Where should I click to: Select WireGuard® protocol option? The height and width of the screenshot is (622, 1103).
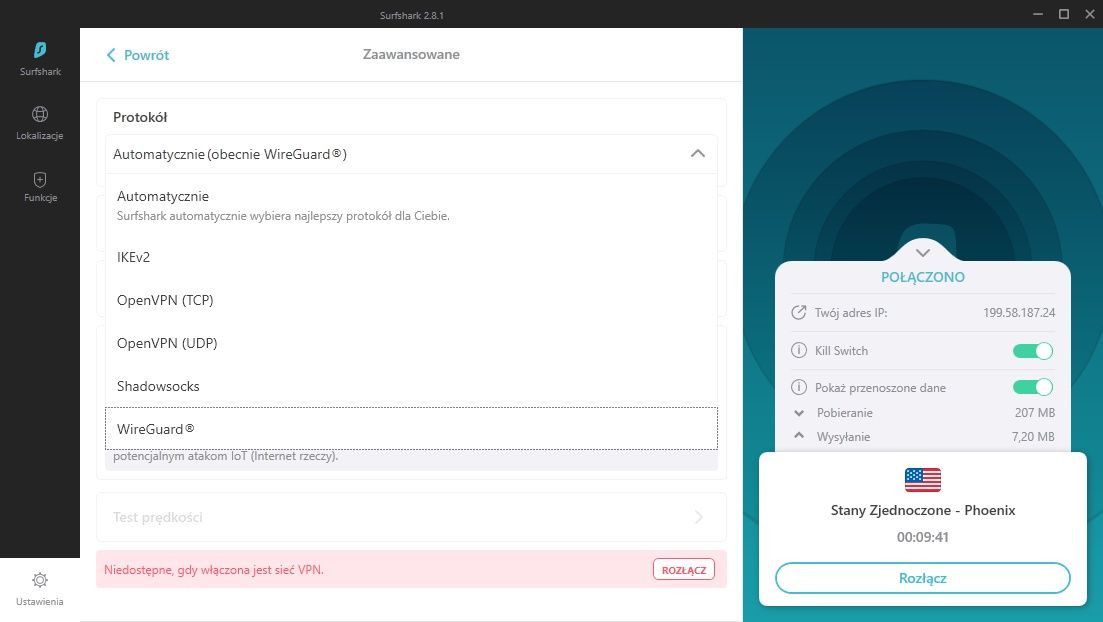[411, 429]
